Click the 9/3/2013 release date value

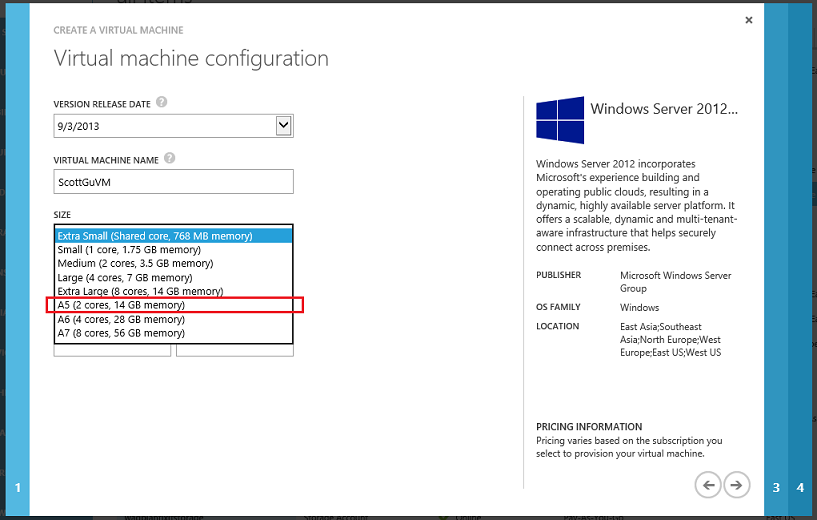coord(78,126)
